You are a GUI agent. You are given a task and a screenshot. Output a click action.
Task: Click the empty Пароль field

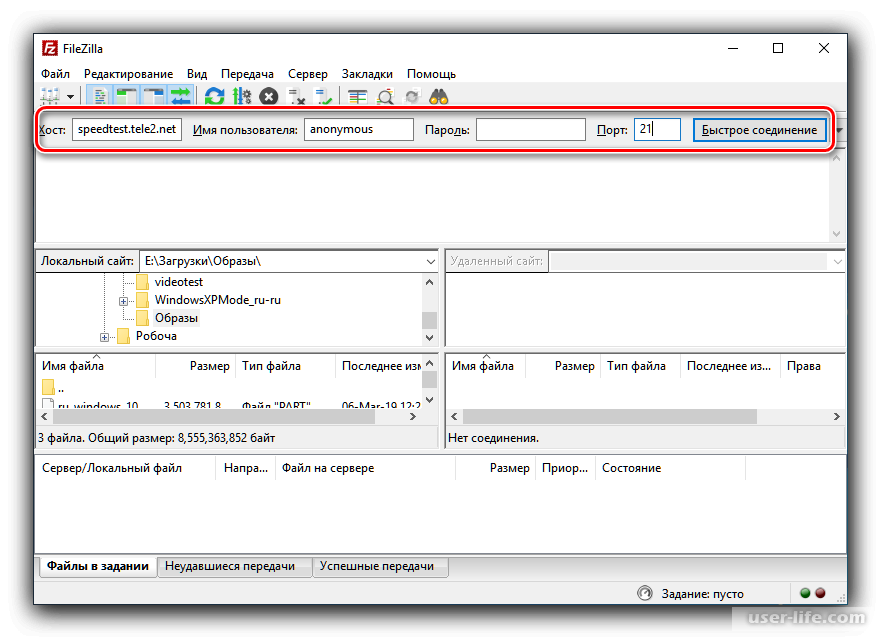click(x=530, y=129)
